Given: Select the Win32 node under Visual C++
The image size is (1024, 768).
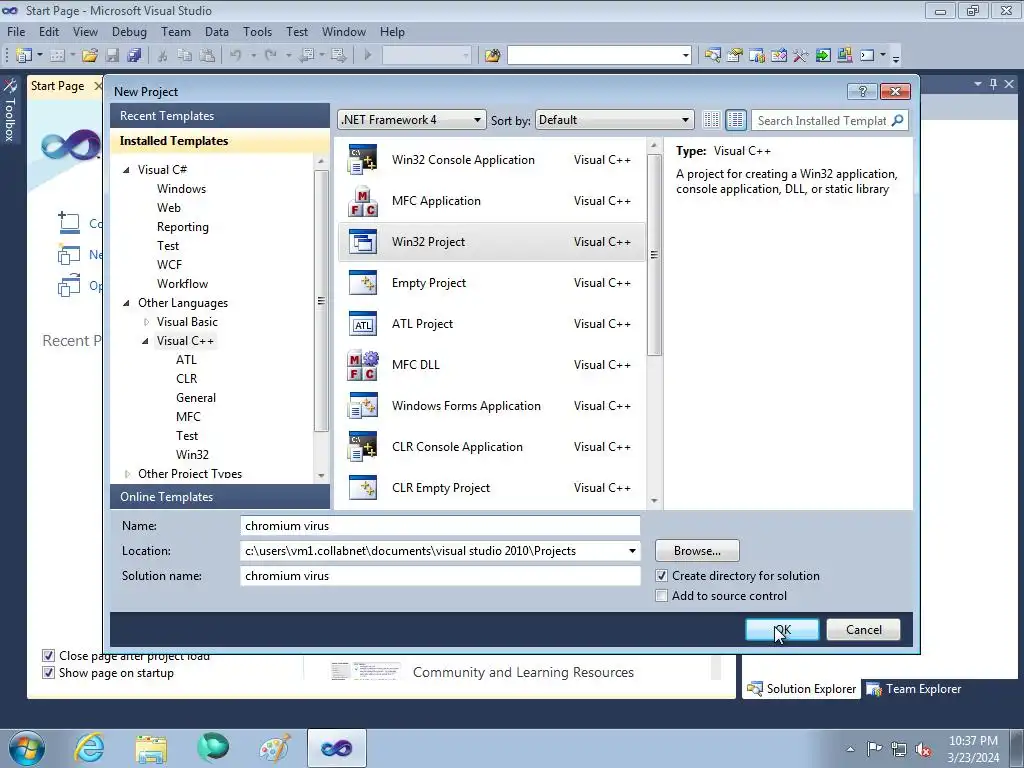Looking at the screenshot, I should click(x=192, y=455).
